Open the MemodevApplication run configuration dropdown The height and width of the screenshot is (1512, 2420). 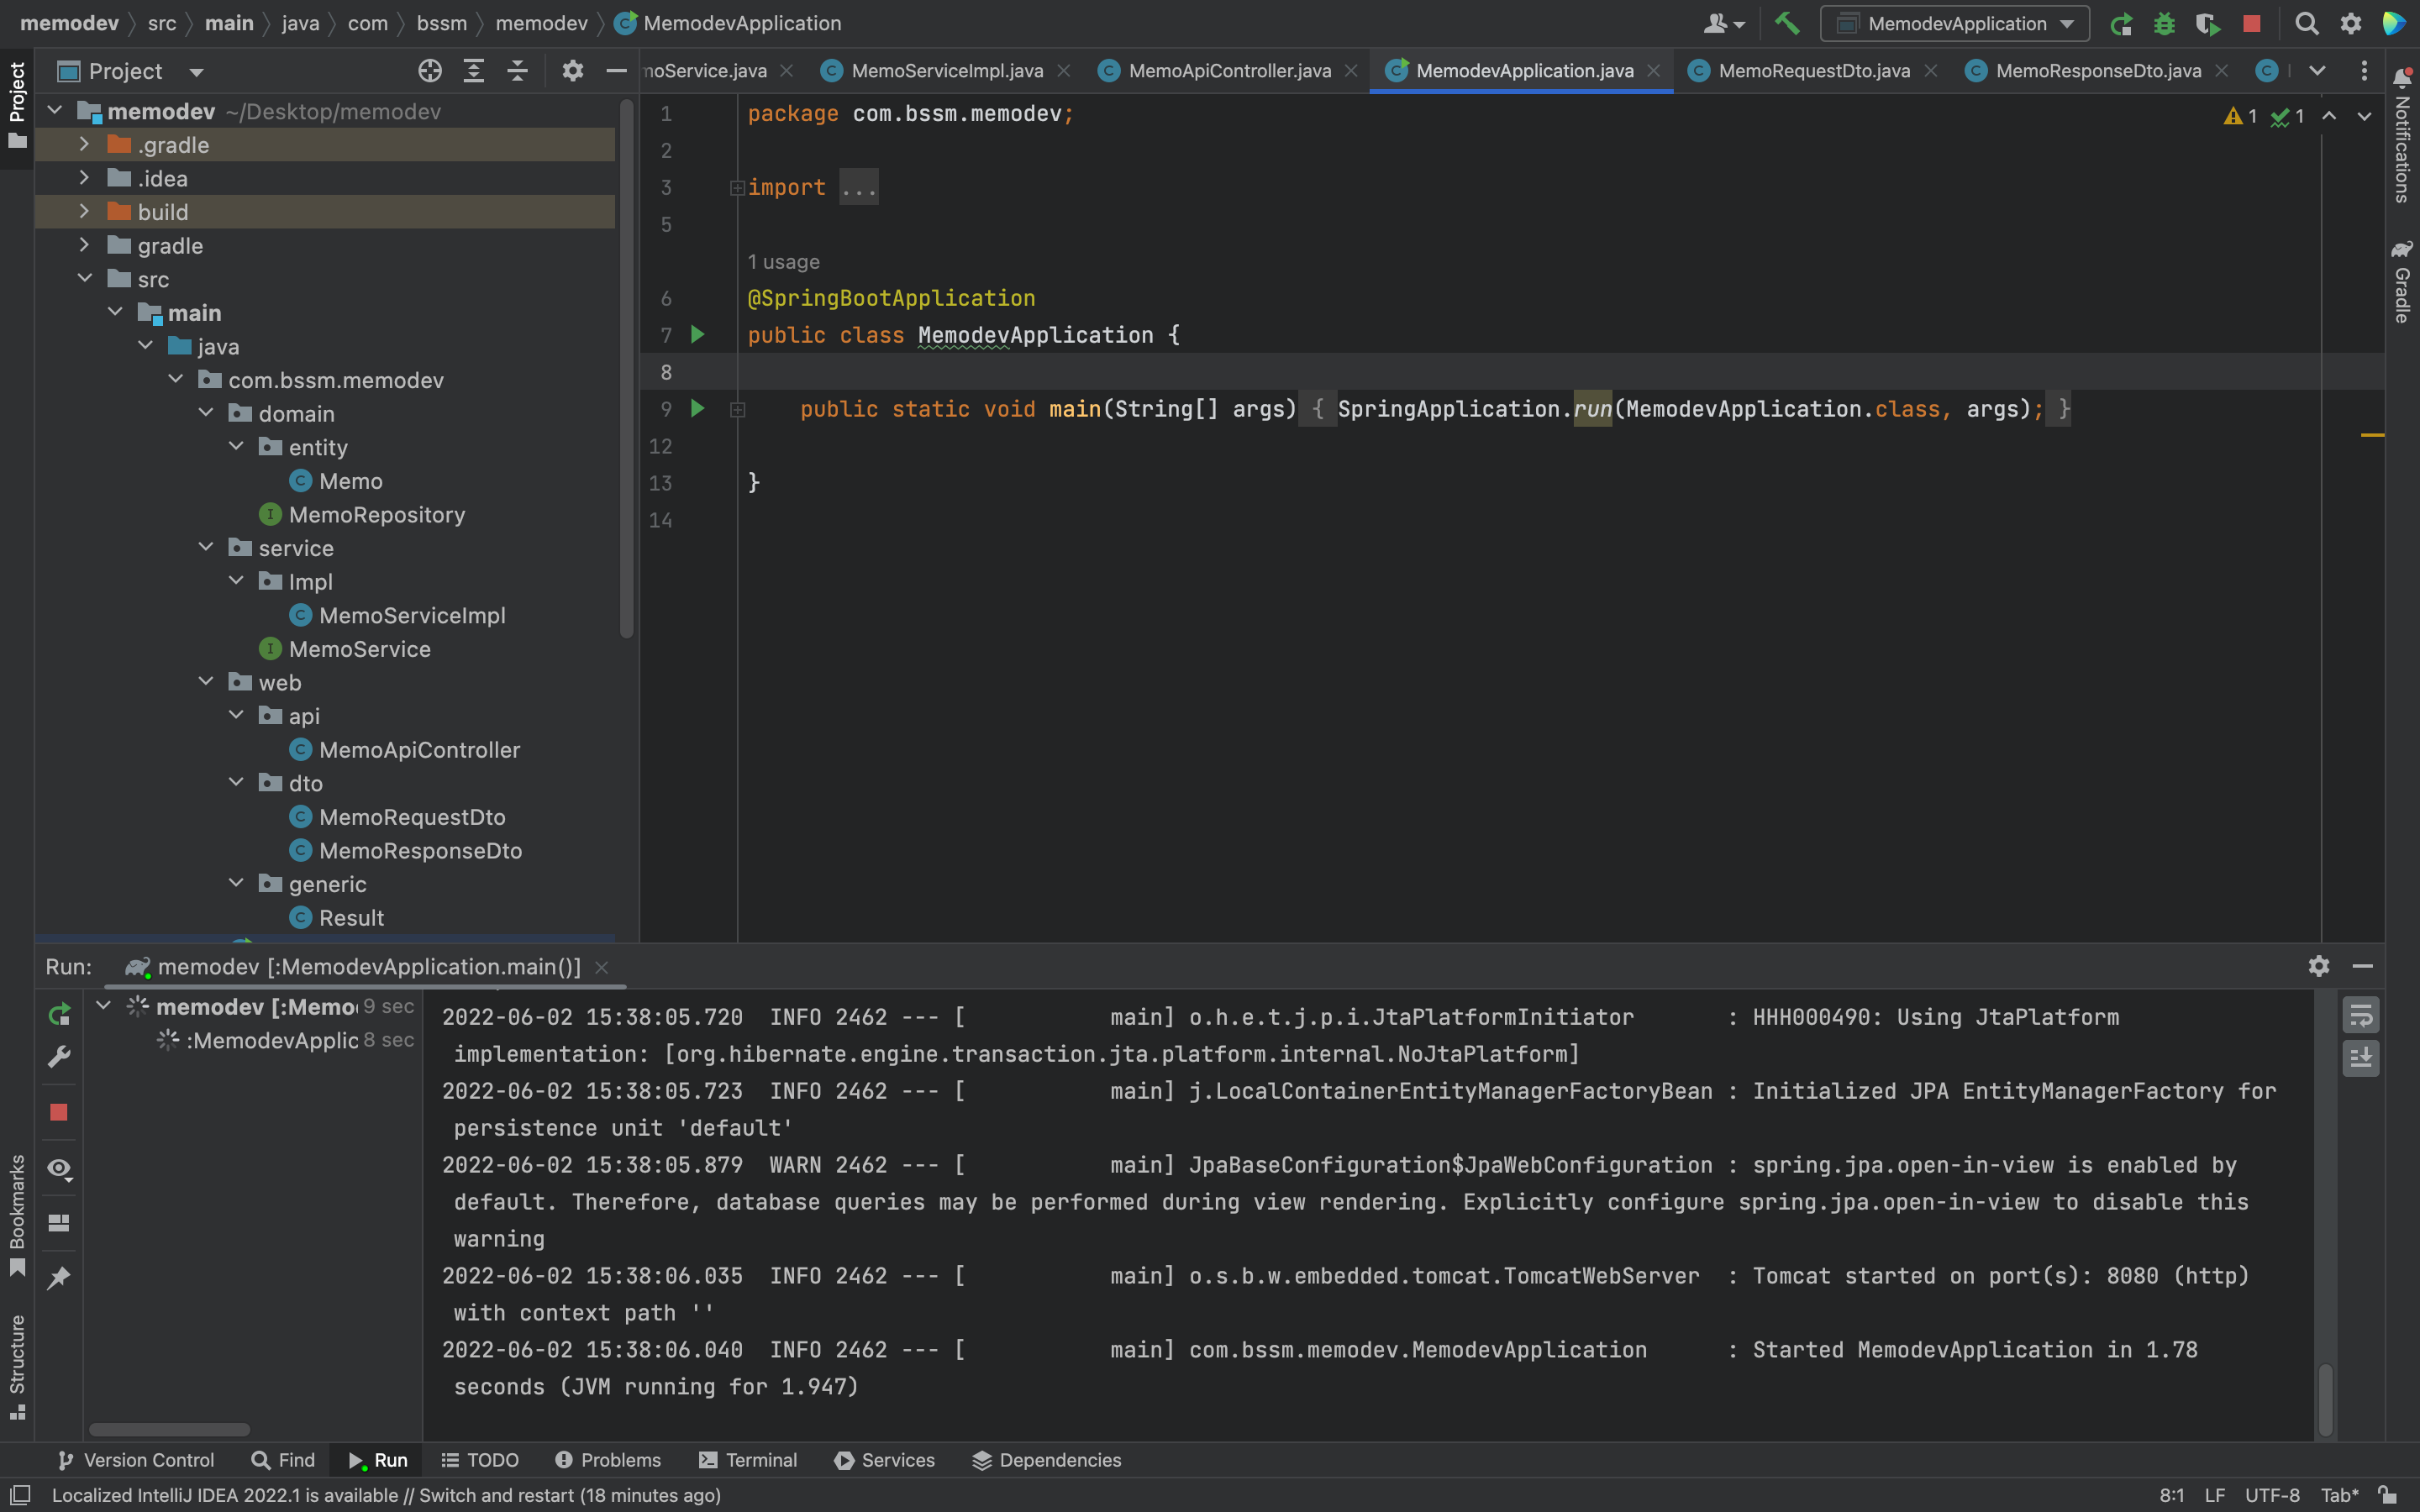(x=1954, y=23)
